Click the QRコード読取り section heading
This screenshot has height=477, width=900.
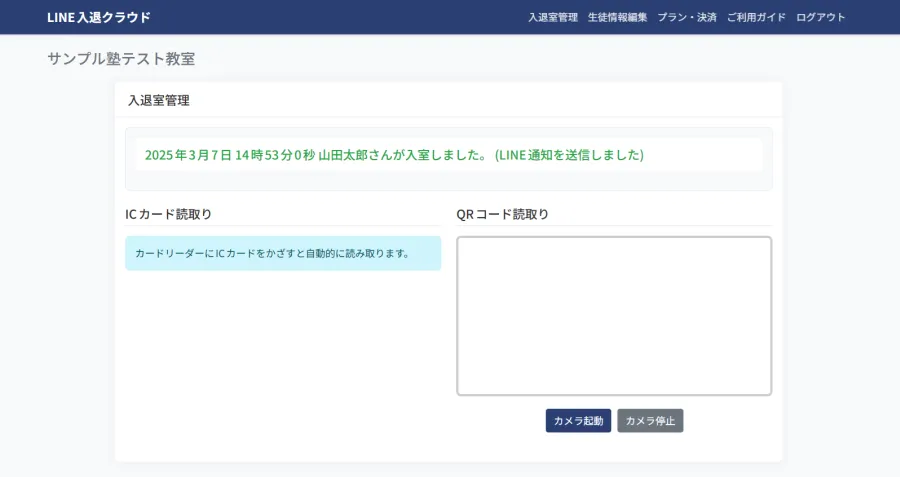coord(503,214)
